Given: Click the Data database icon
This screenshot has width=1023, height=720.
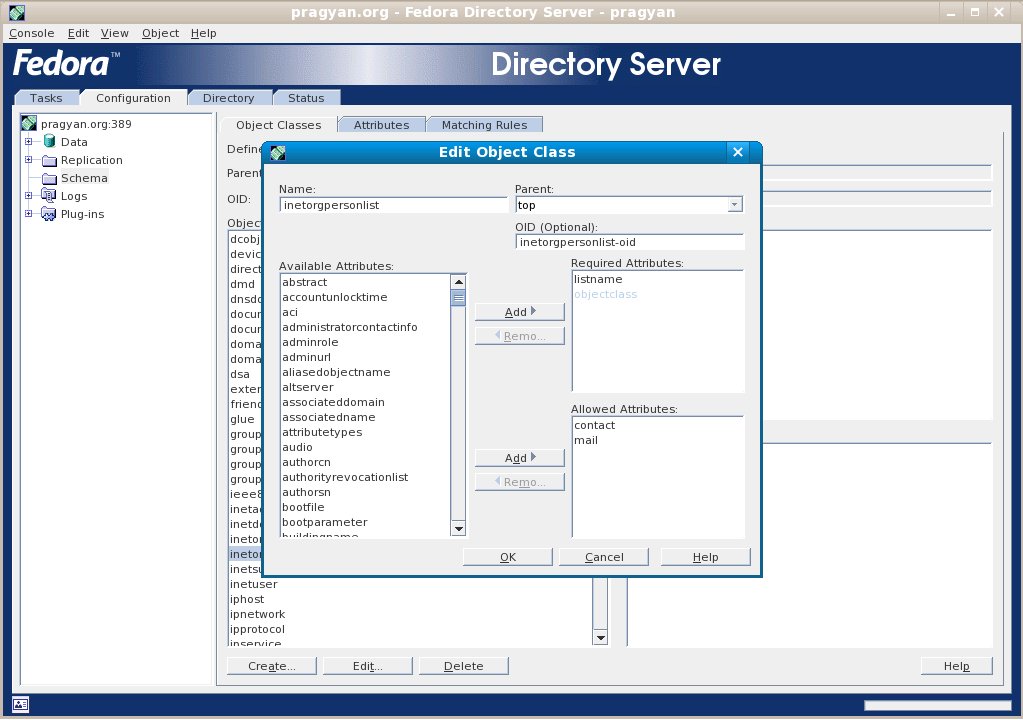Looking at the screenshot, I should 49,142.
